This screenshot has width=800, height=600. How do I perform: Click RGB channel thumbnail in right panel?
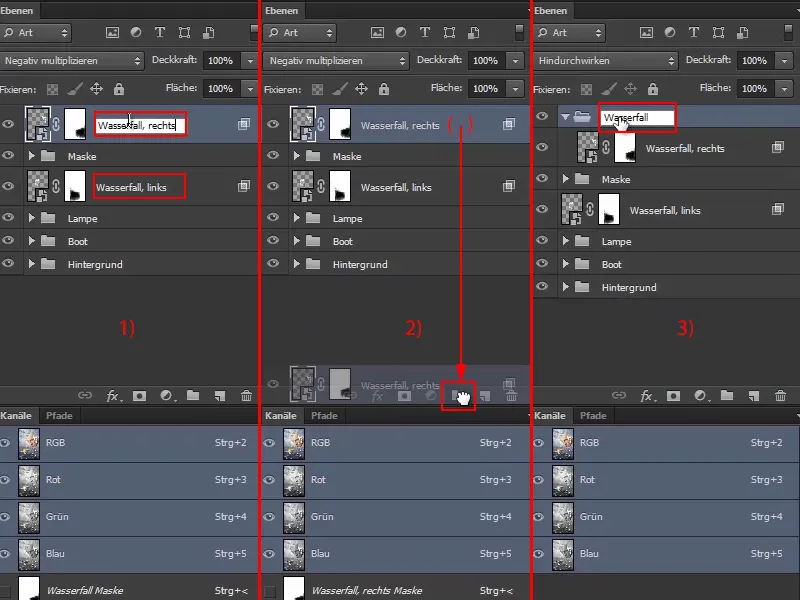[x=563, y=443]
